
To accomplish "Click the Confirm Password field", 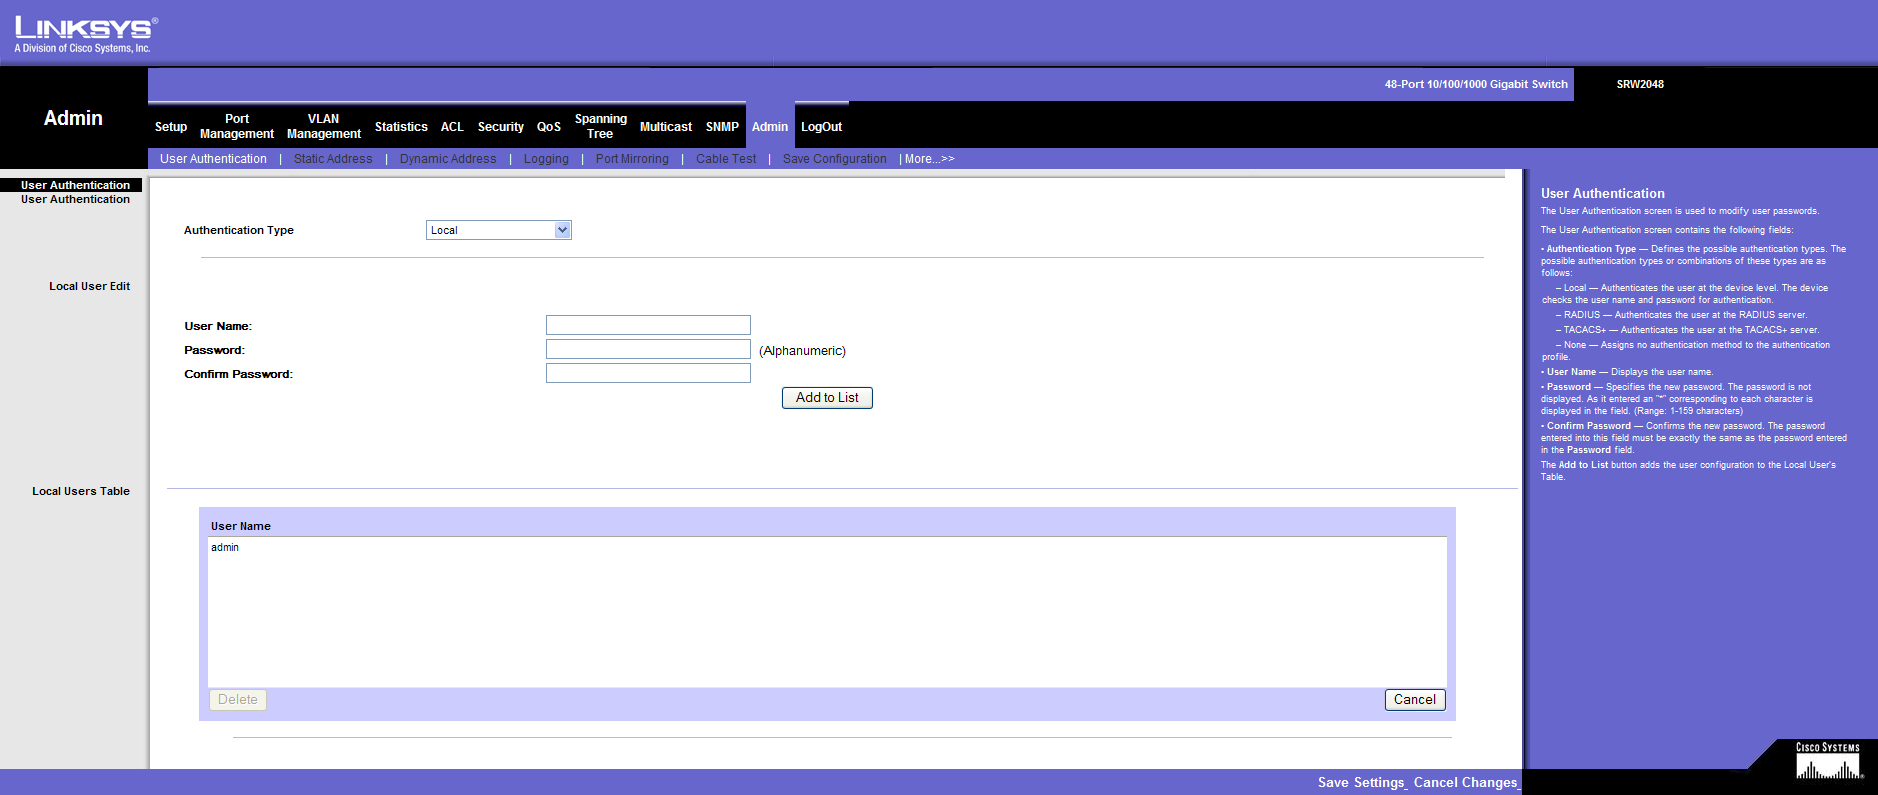I will pyautogui.click(x=648, y=373).
